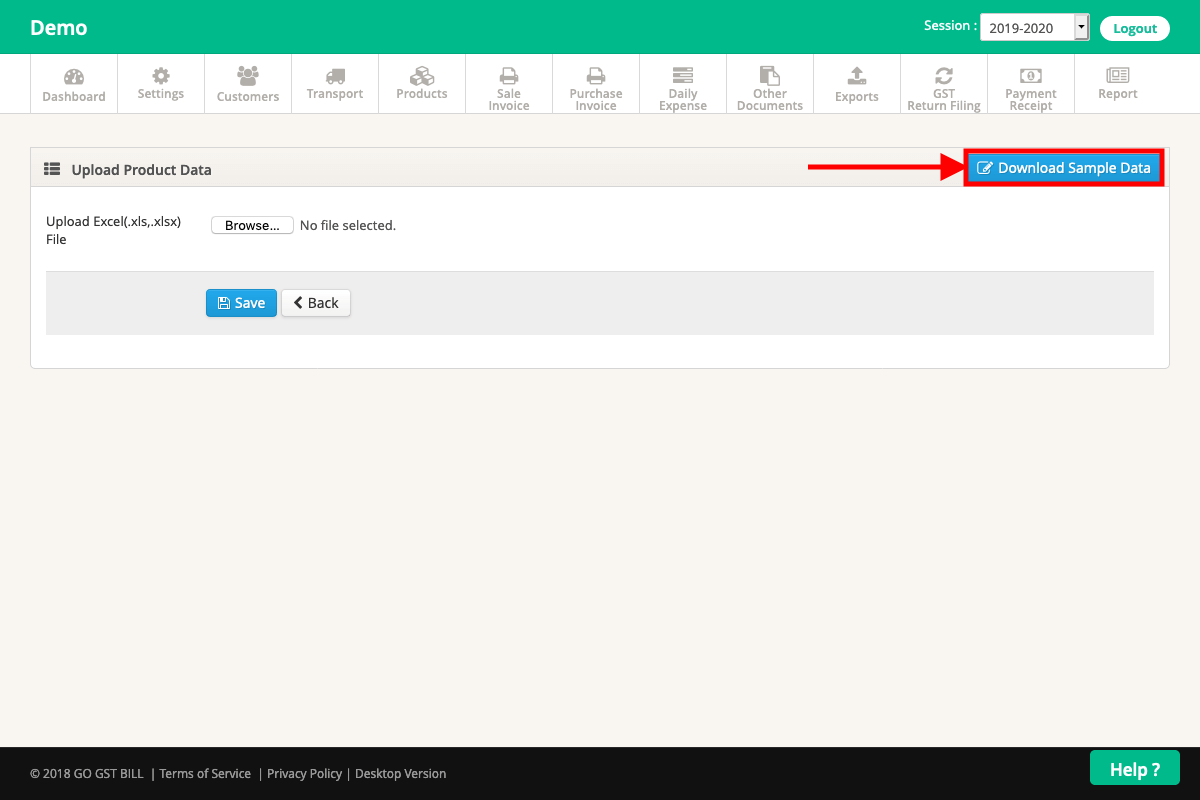This screenshot has height=800, width=1200.
Task: Expand the Session year dropdown
Action: click(x=1034, y=28)
